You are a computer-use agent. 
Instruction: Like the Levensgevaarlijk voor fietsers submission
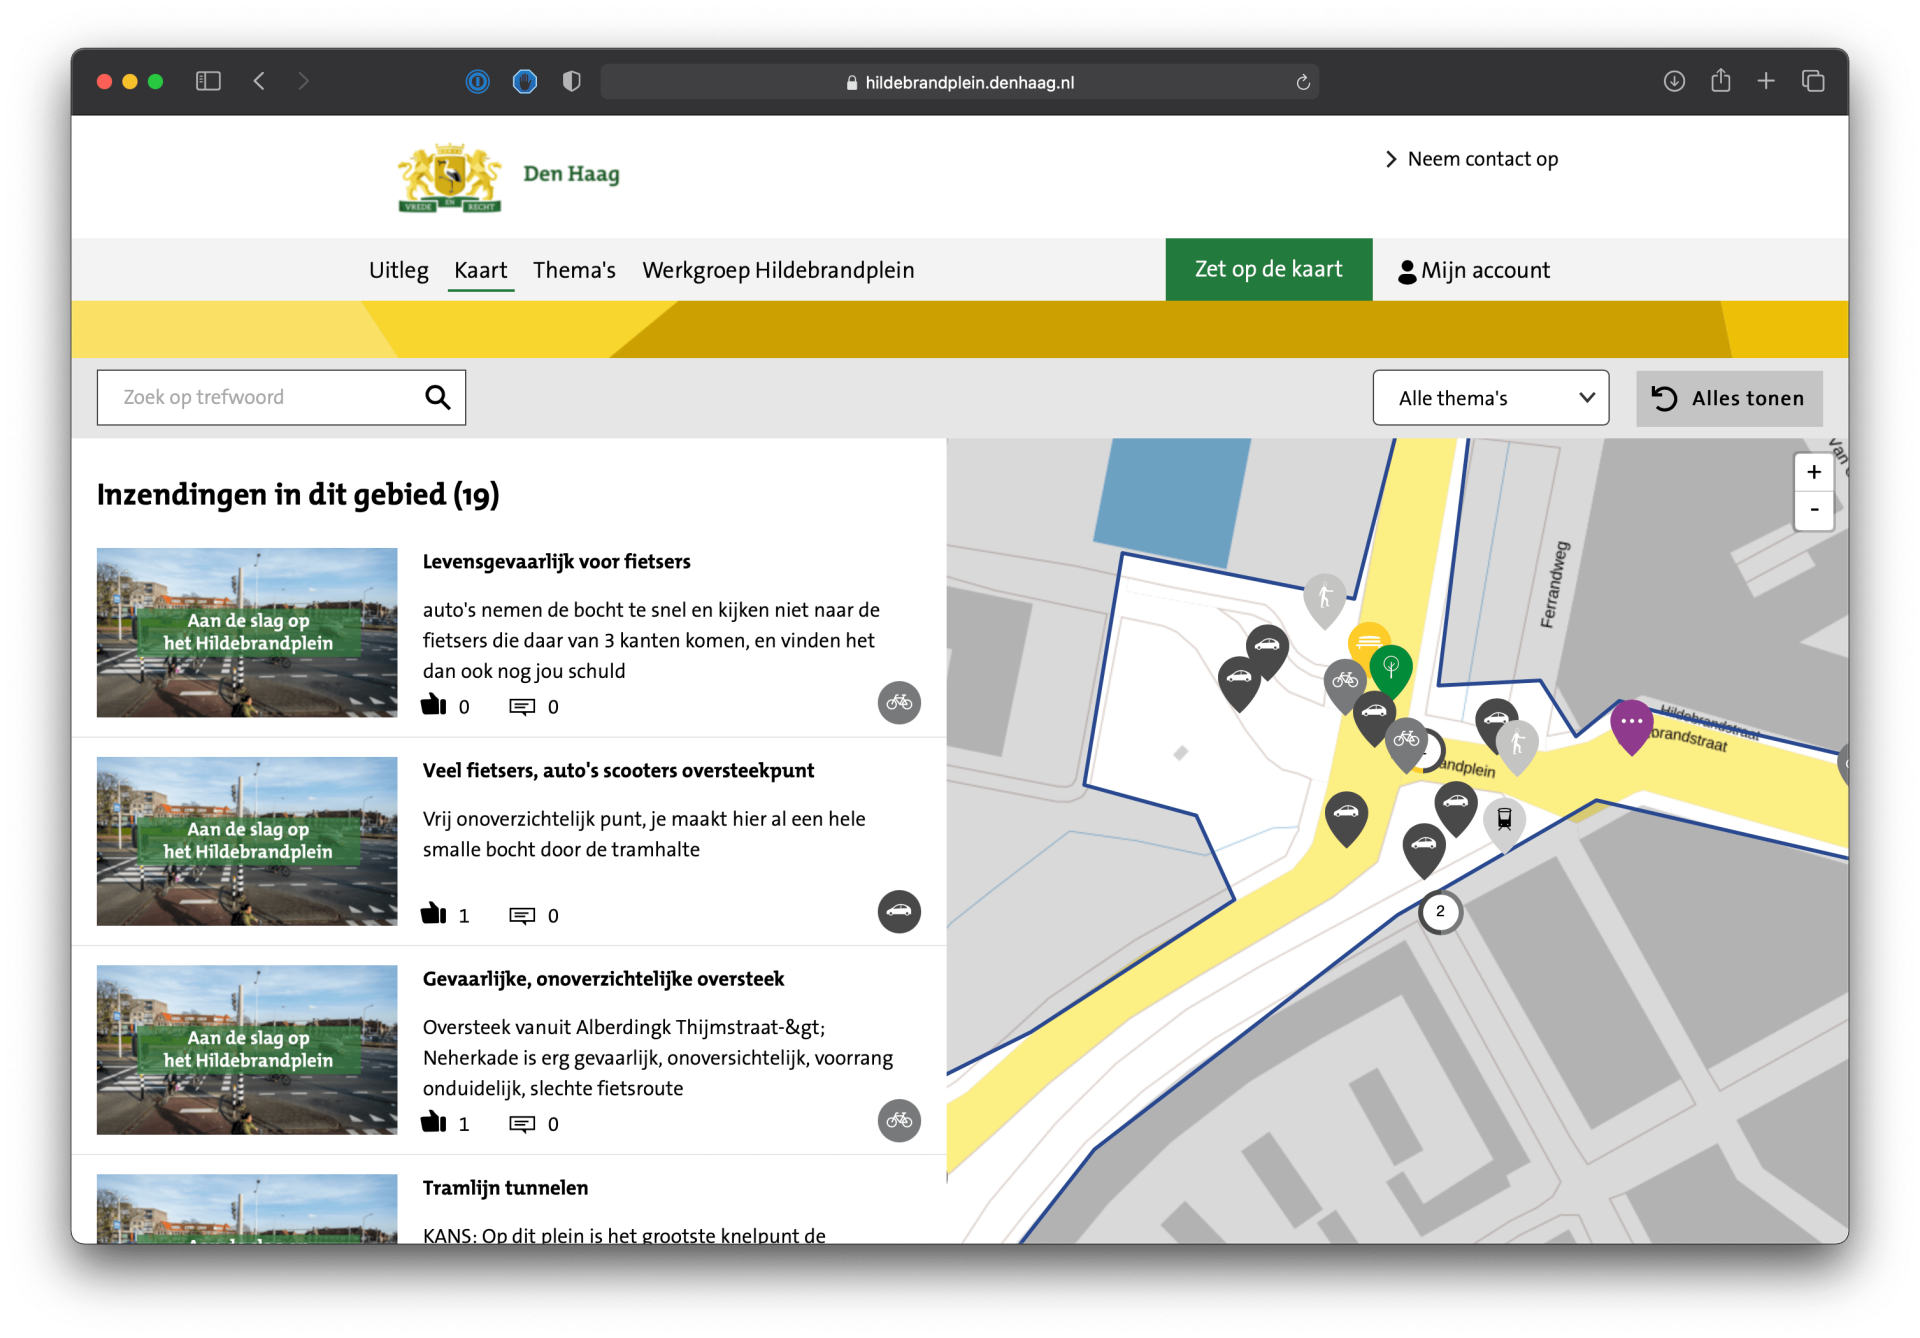click(433, 705)
